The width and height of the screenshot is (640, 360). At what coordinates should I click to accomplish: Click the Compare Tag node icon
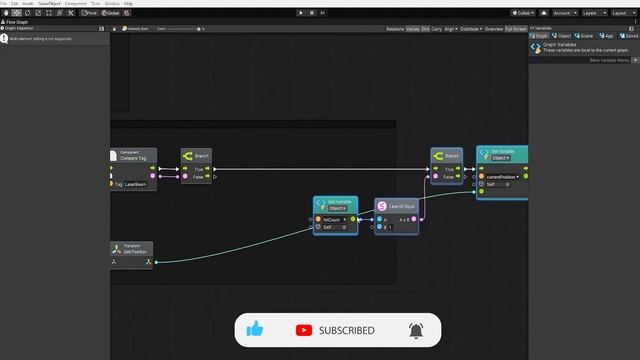click(x=113, y=156)
